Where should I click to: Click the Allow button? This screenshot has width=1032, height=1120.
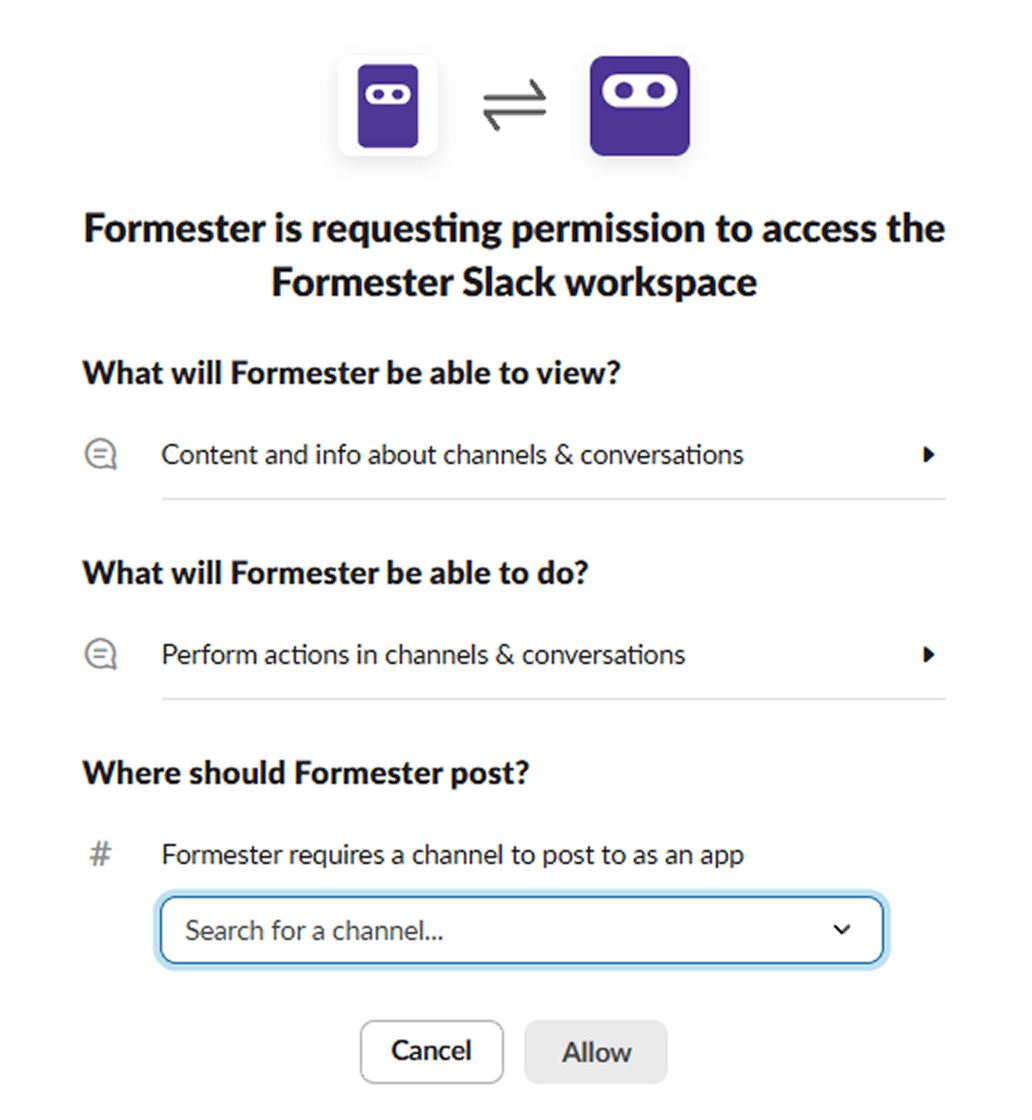pos(595,1052)
